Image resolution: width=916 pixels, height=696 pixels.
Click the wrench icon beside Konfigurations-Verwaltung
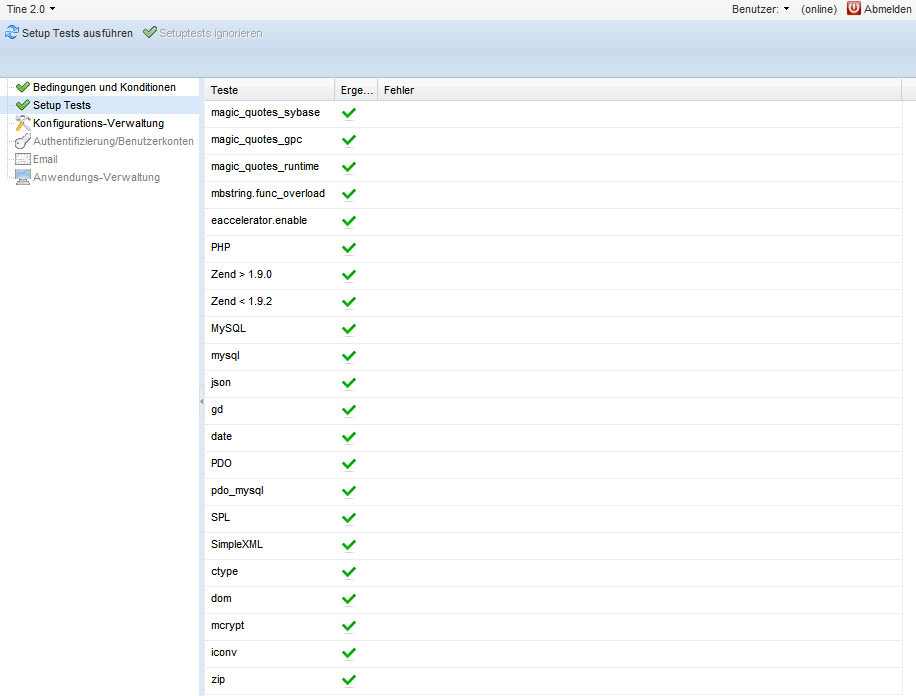tap(23, 123)
